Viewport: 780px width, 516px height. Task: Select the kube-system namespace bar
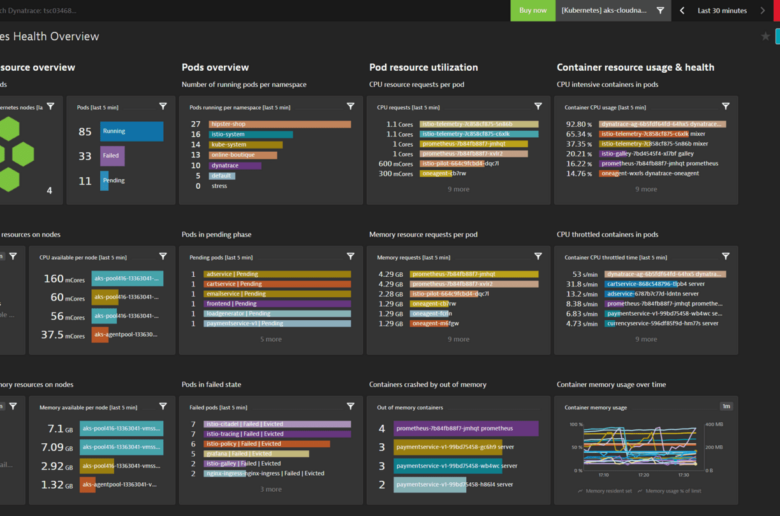[x=246, y=145]
